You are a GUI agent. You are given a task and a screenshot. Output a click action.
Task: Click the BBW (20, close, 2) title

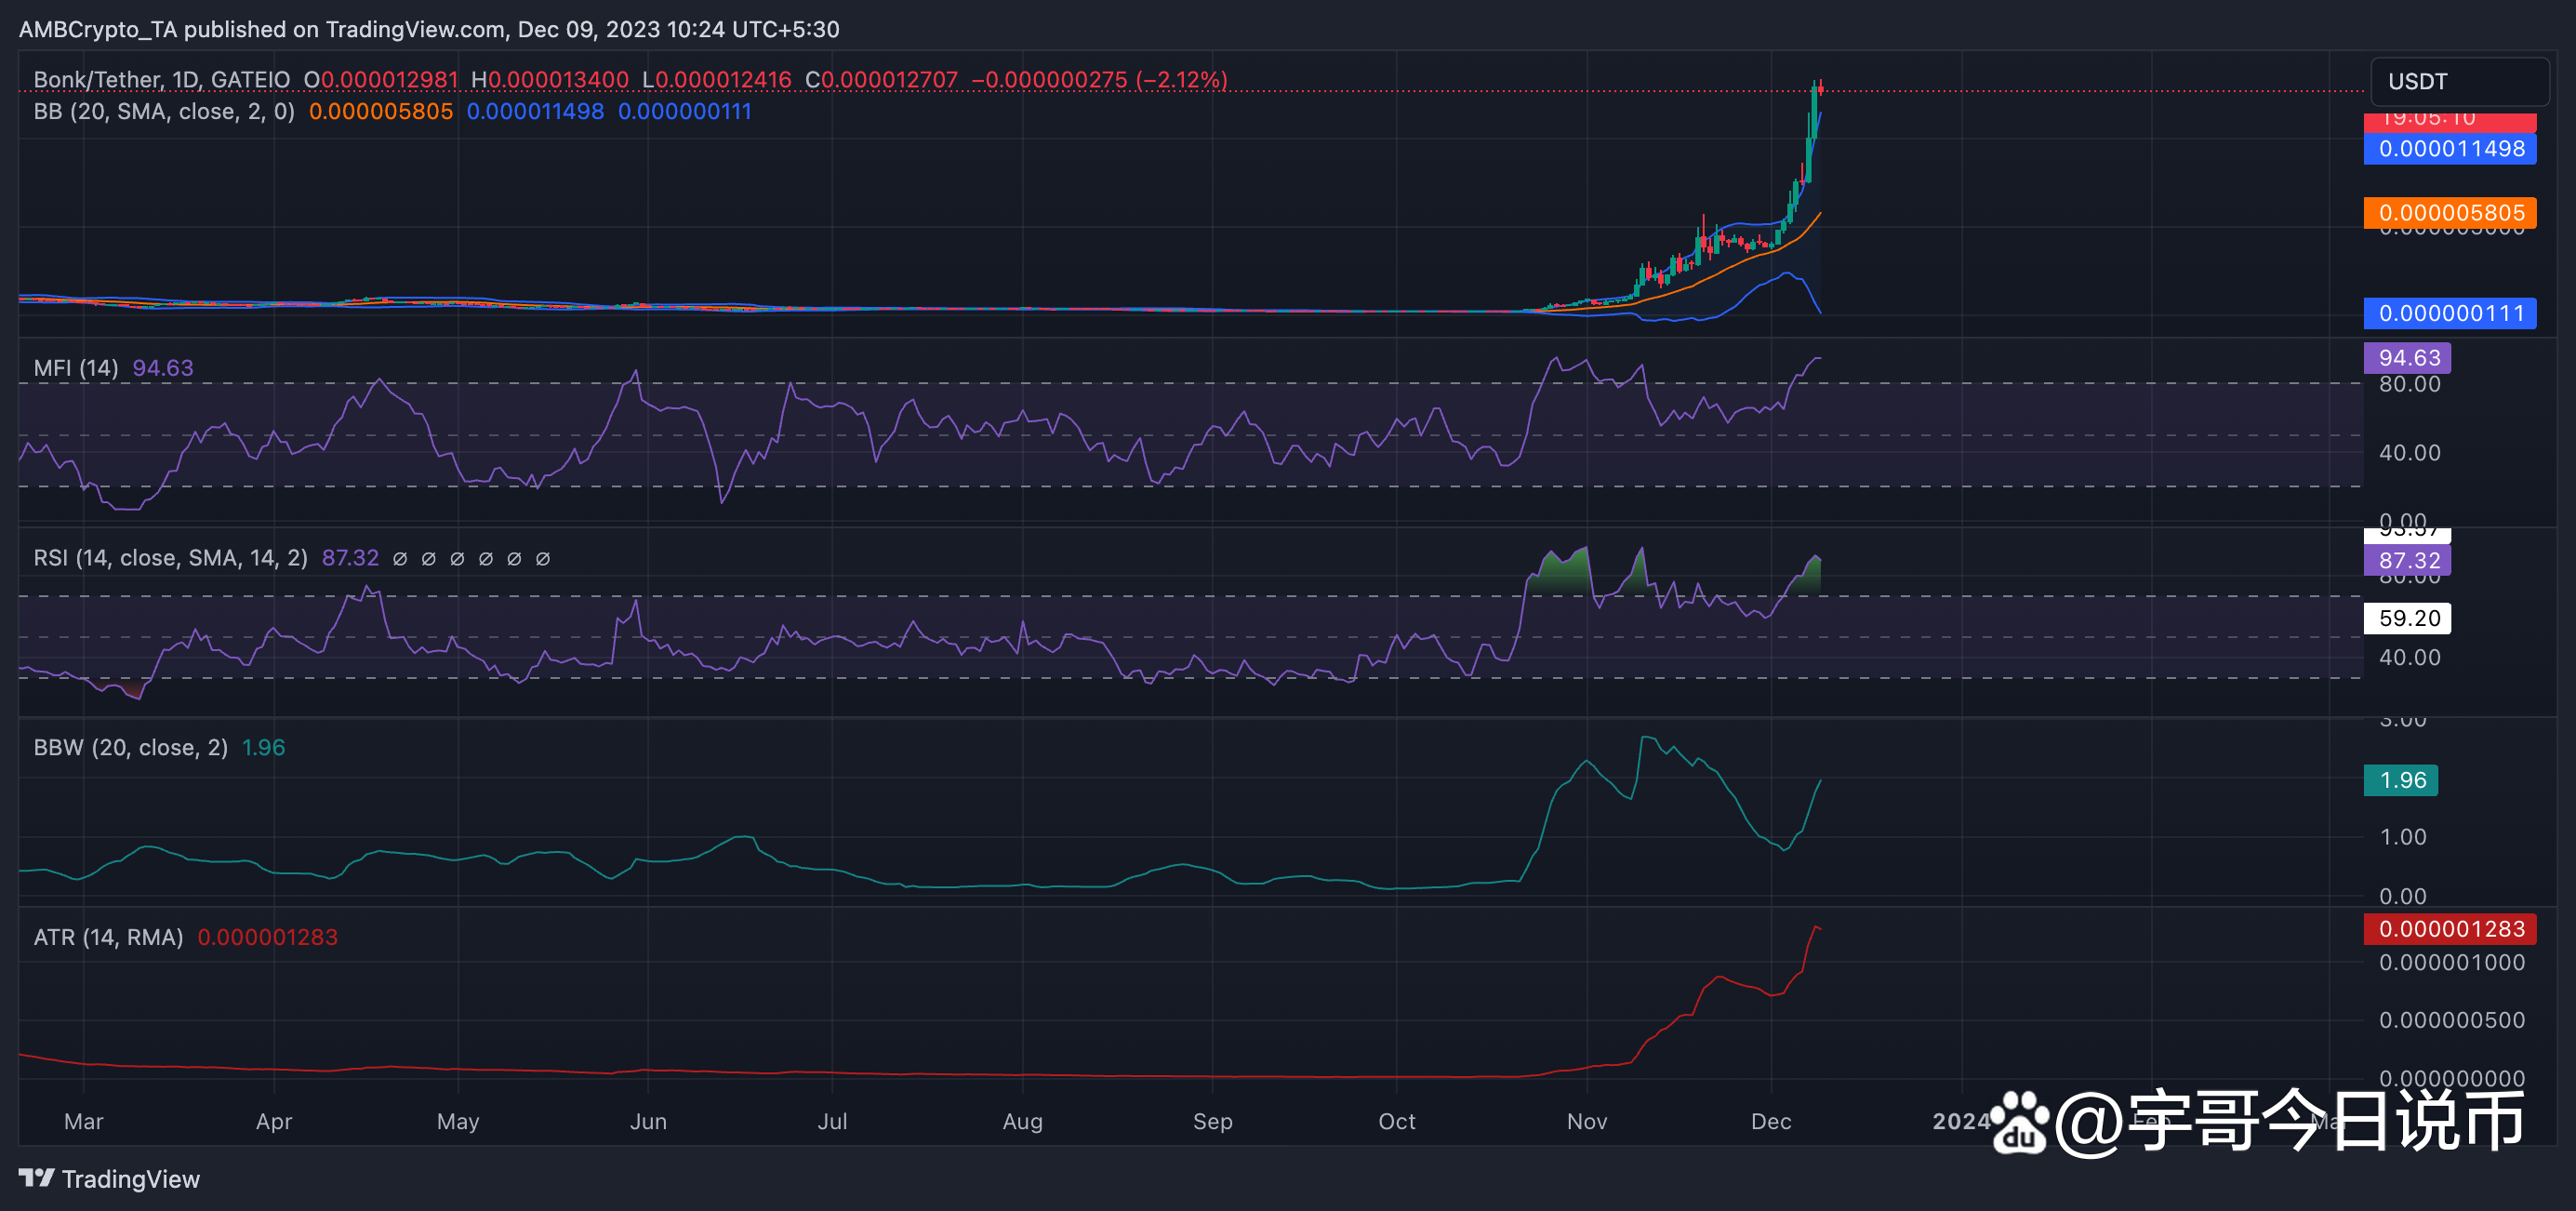[x=131, y=748]
